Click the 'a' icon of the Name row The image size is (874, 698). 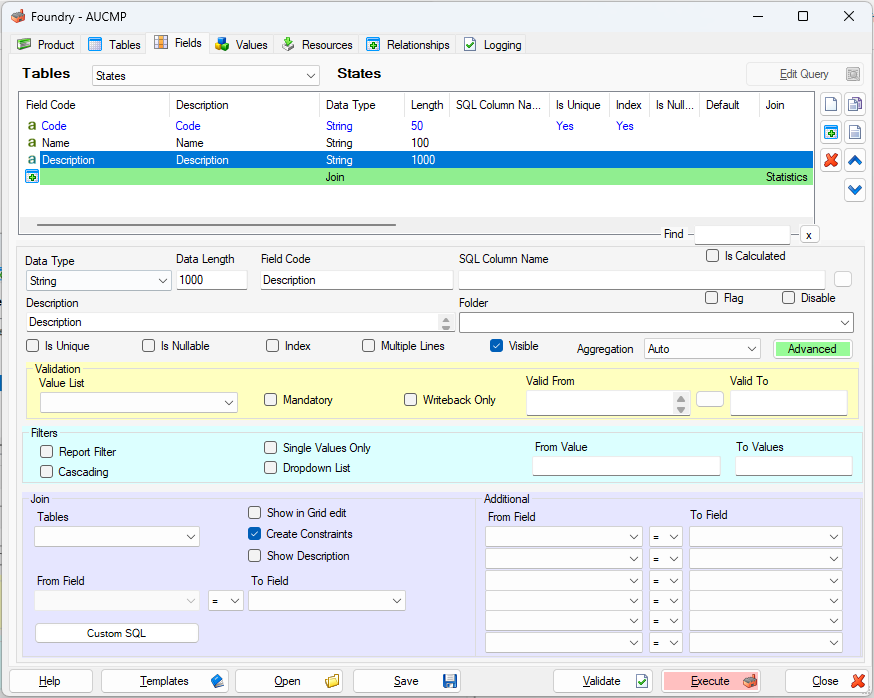[32, 143]
